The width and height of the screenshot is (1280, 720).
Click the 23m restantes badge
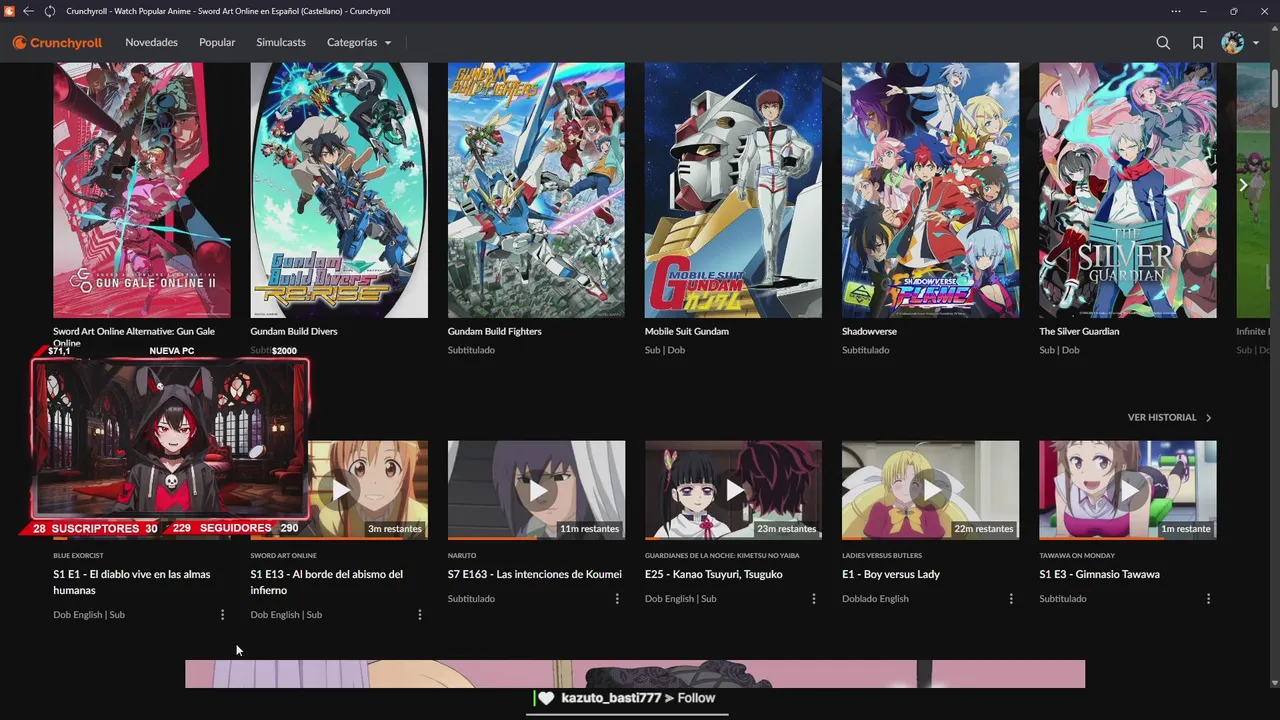click(x=786, y=529)
